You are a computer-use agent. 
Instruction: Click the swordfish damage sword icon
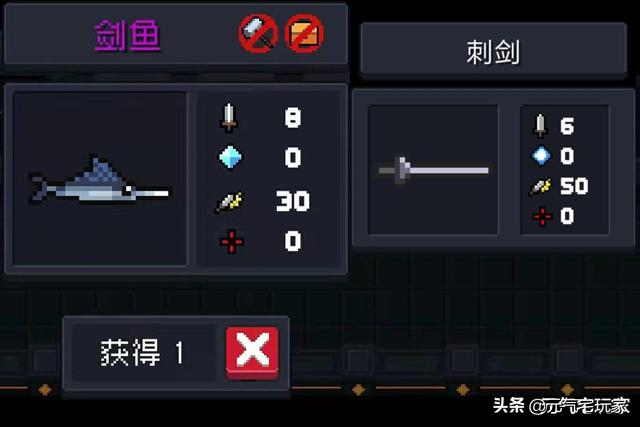pyautogui.click(x=229, y=118)
